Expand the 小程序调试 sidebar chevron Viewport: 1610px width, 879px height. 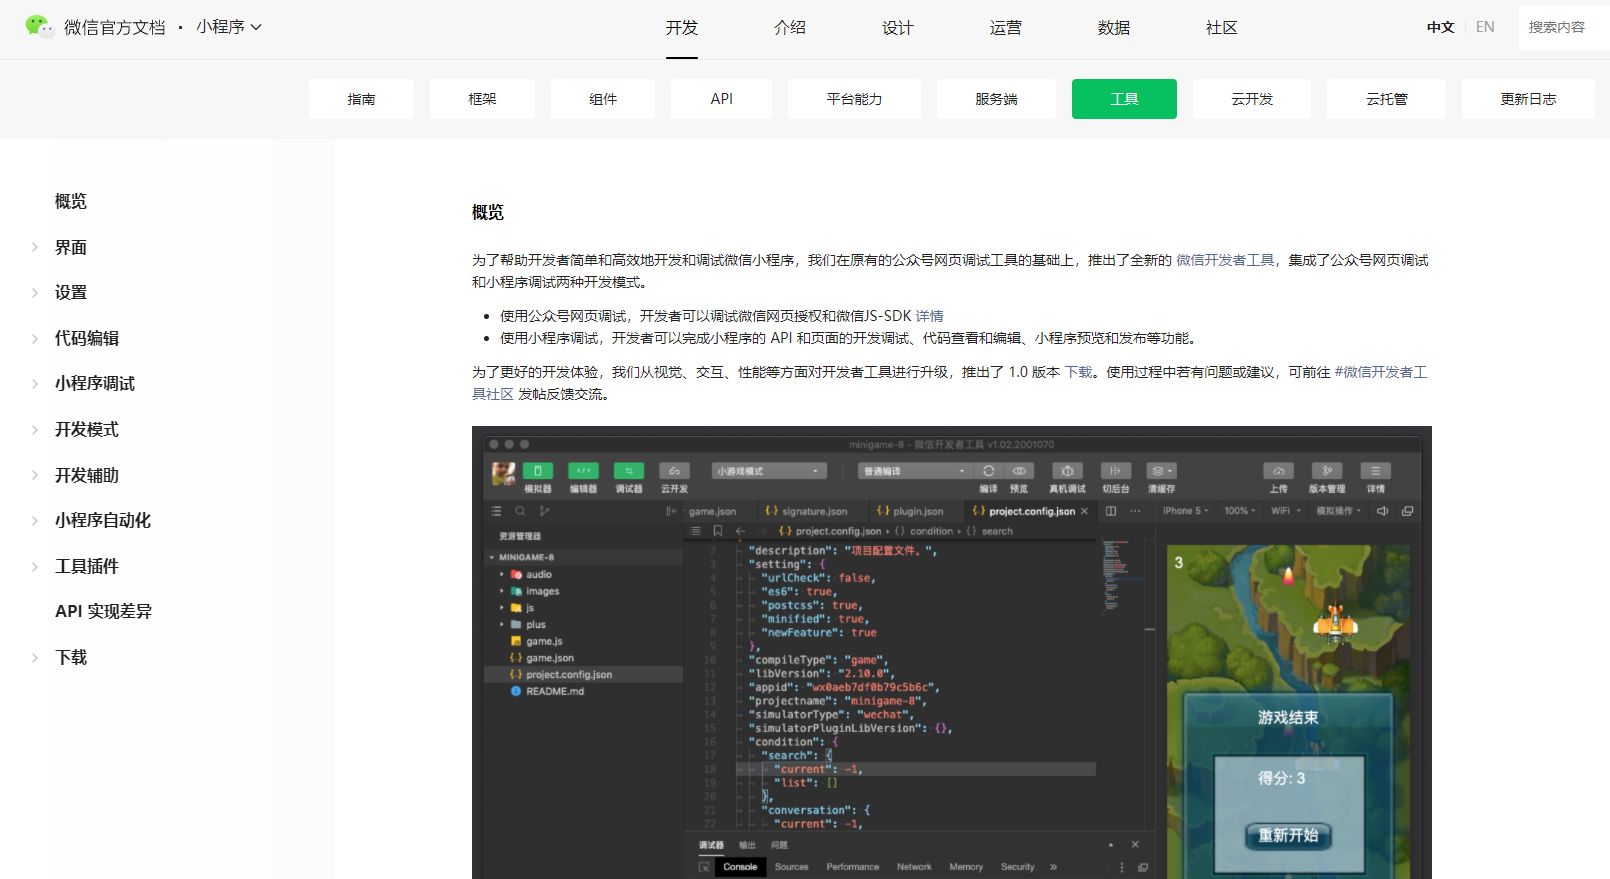click(x=34, y=384)
